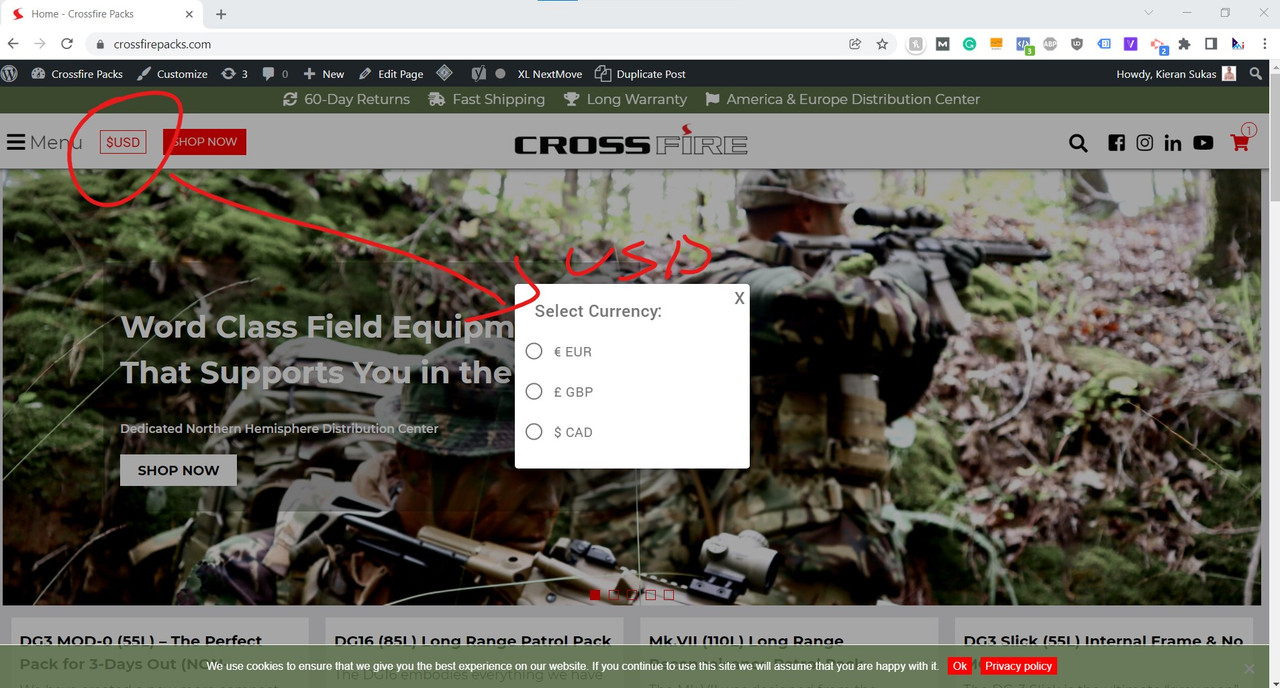Open Howdy, Kieran Sukas account menu
The width and height of the screenshot is (1280, 688).
[1176, 74]
